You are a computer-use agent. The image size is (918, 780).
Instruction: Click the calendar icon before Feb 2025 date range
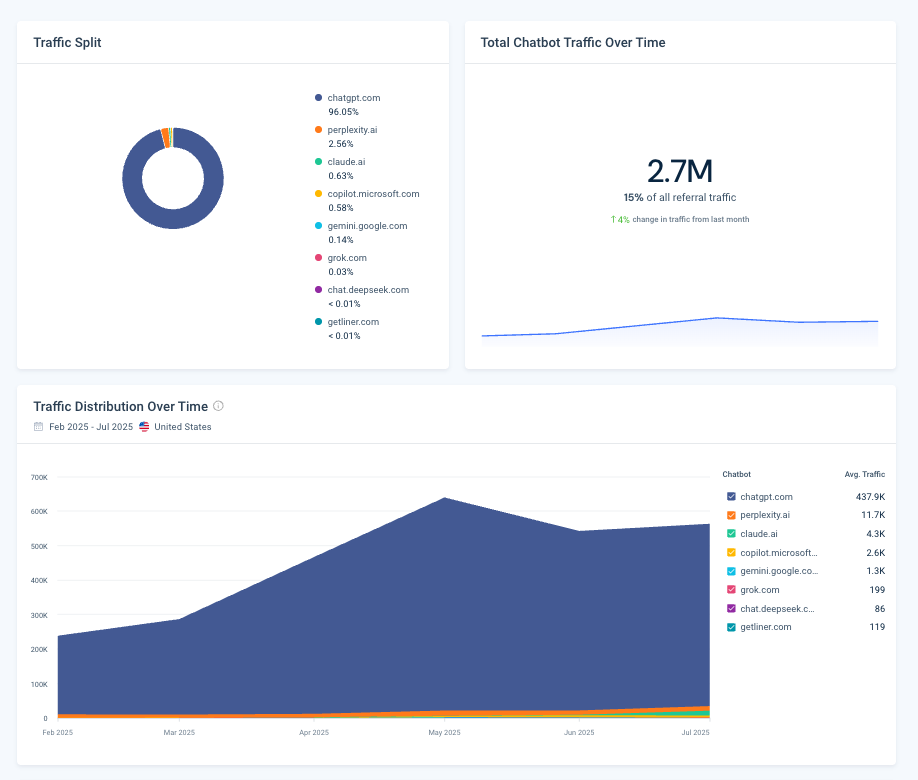[x=38, y=427]
